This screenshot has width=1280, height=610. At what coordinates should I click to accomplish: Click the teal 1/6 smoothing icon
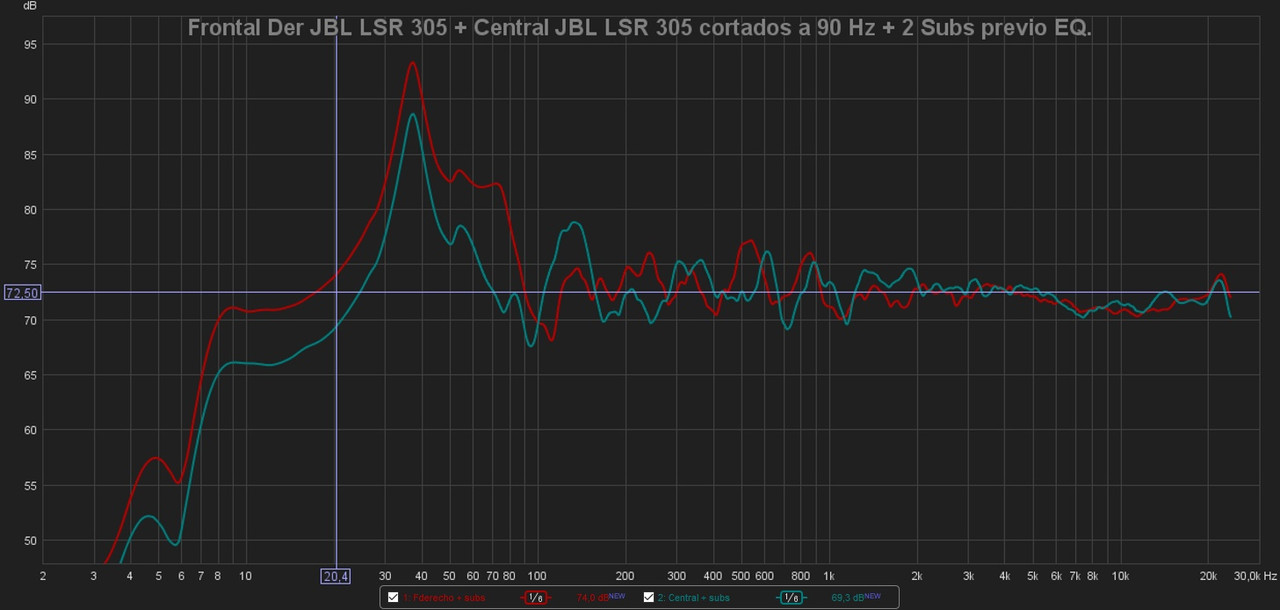pyautogui.click(x=791, y=598)
